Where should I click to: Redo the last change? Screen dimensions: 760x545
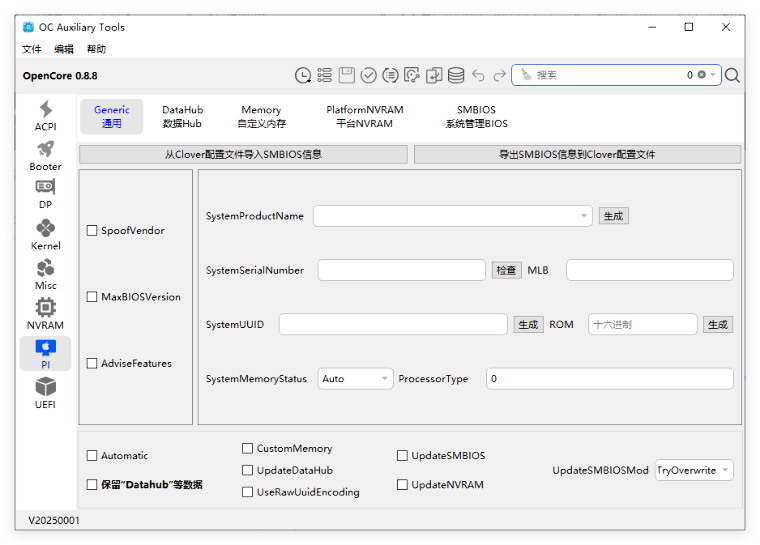tap(499, 76)
